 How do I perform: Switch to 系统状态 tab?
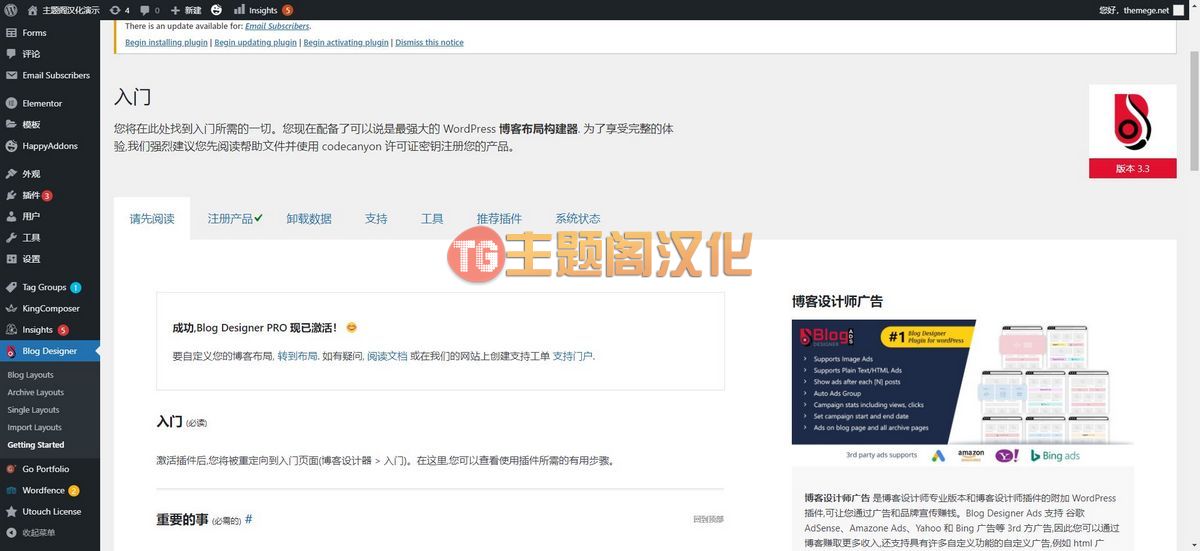pyautogui.click(x=578, y=218)
